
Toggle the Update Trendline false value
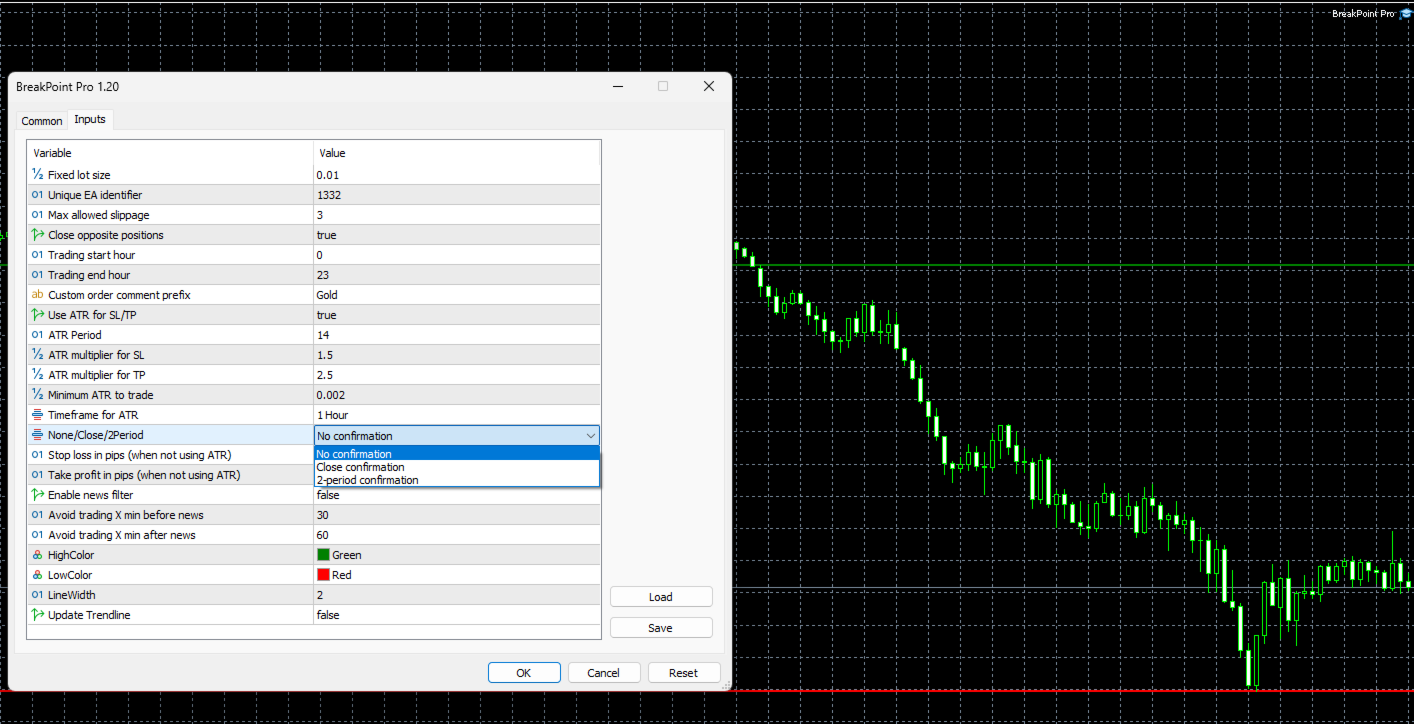tap(457, 615)
